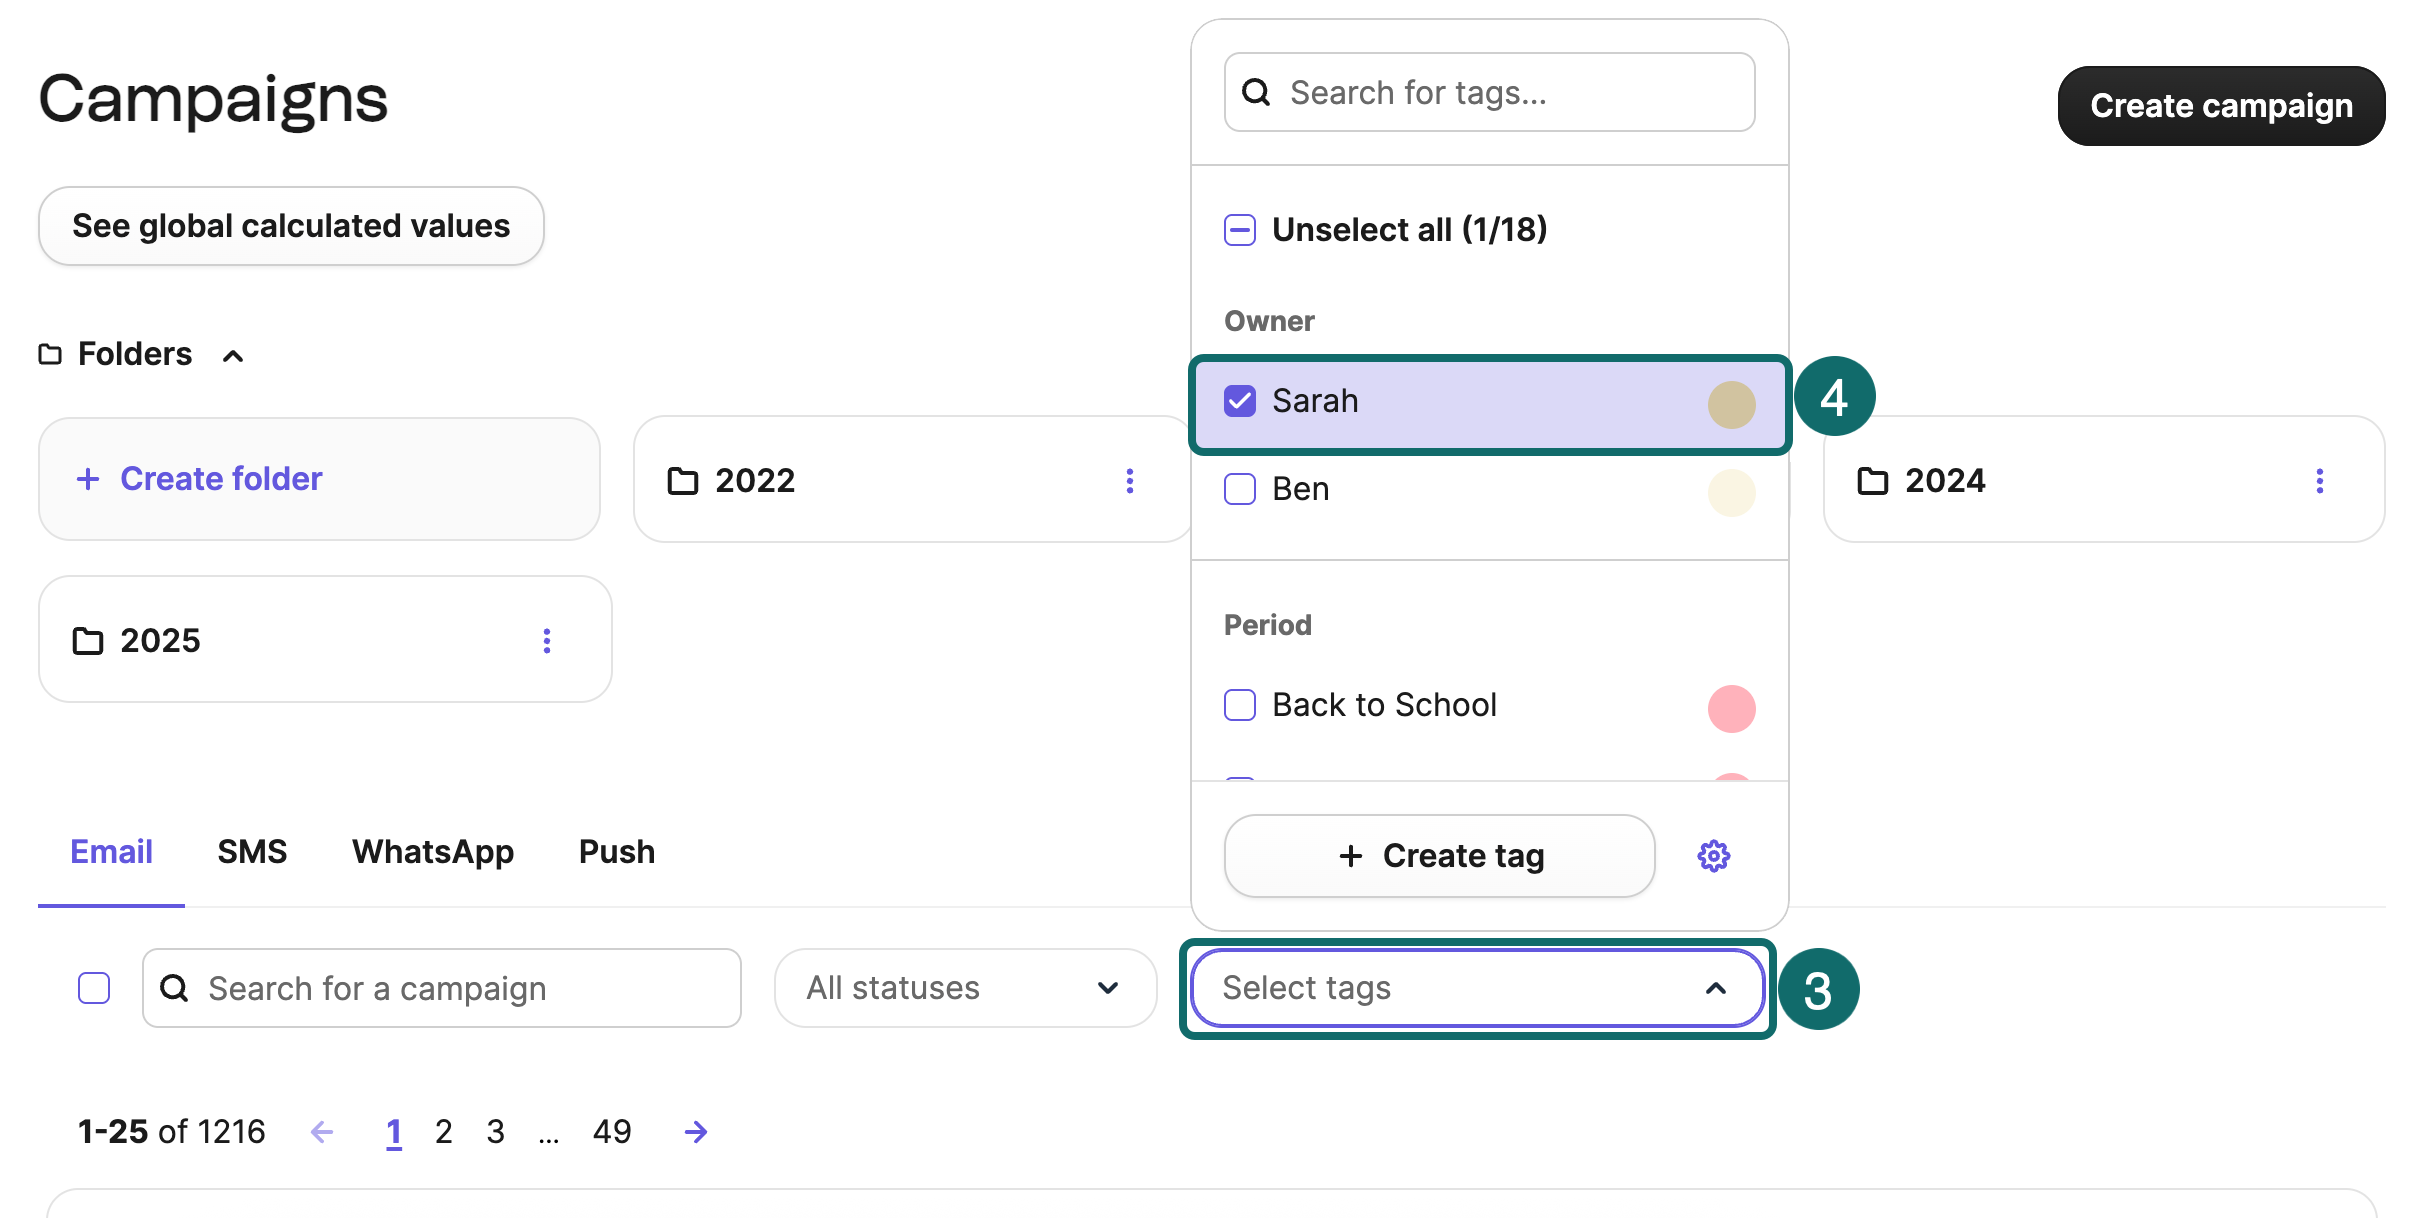The width and height of the screenshot is (2422, 1218).
Task: Click the previous page arrow icon
Action: [x=321, y=1131]
